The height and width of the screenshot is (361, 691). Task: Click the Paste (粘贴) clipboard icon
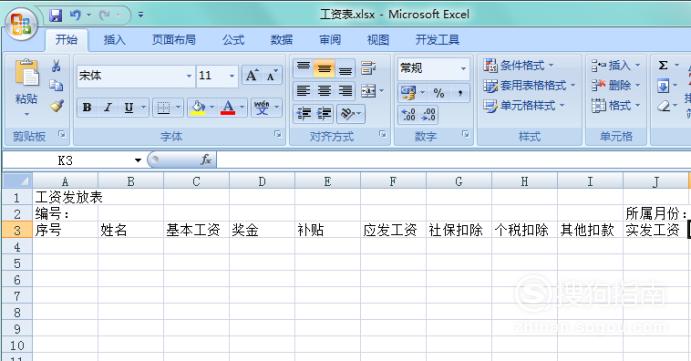tap(27, 73)
